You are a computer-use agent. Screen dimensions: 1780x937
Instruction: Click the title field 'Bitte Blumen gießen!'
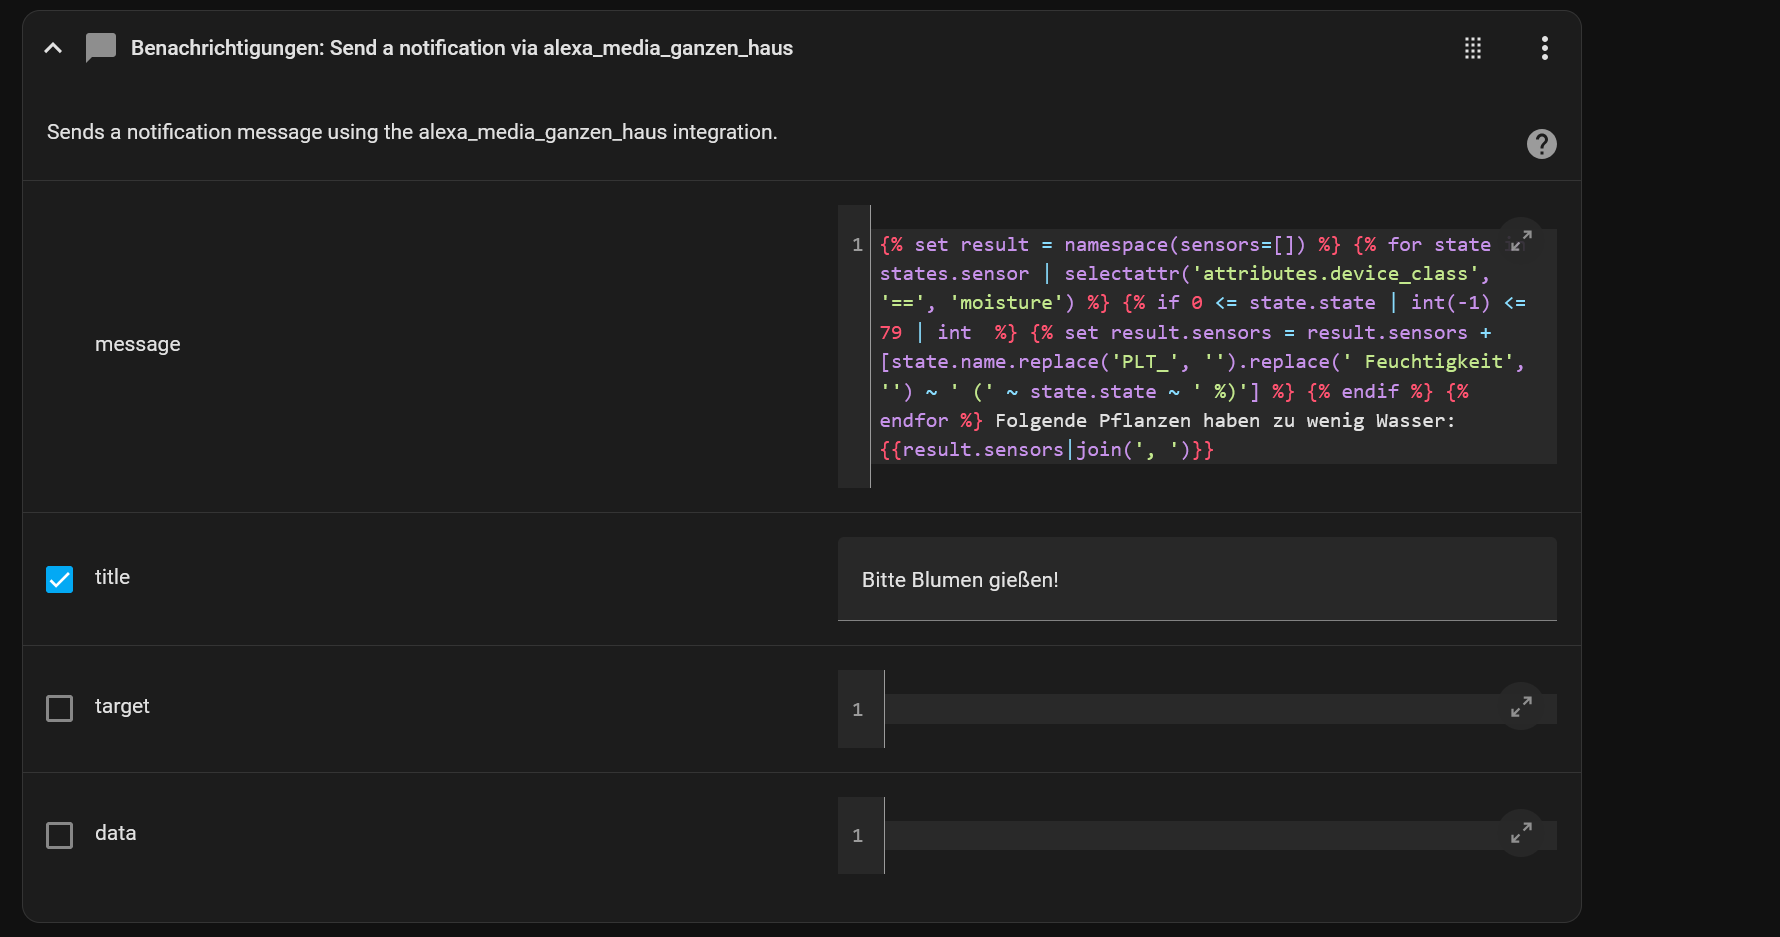coord(1197,579)
